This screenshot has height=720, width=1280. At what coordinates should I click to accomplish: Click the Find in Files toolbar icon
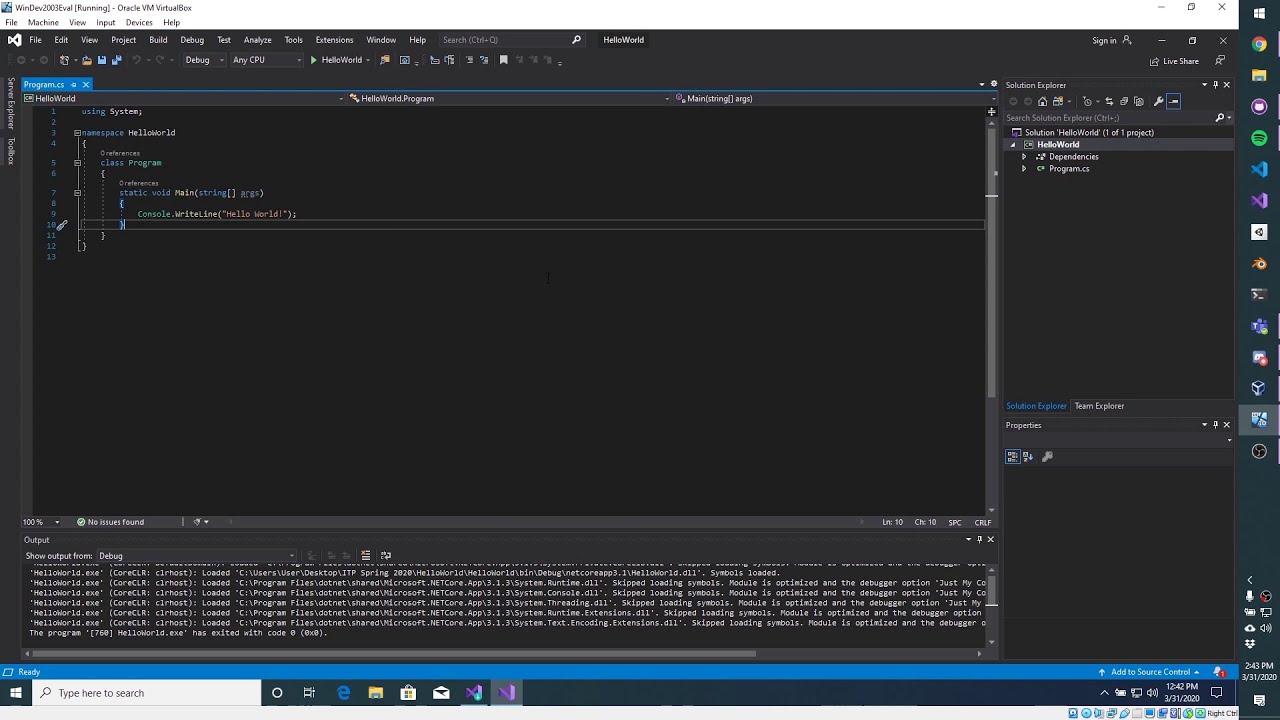tap(385, 60)
